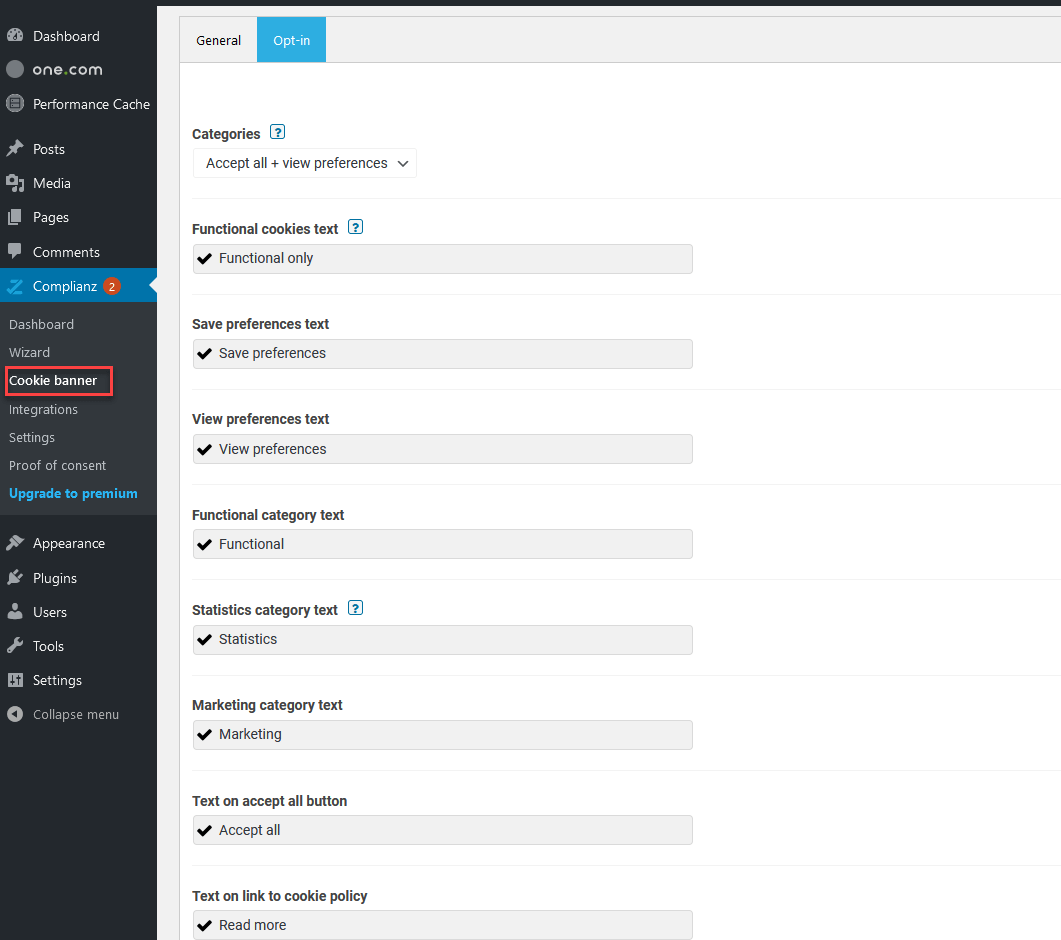Edit the Functional cookies text field
The image size is (1061, 940).
pyautogui.click(x=443, y=259)
